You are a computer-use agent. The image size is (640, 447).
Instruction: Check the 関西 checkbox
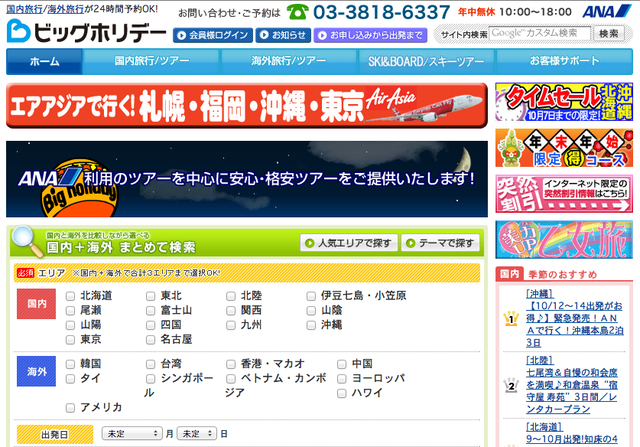coord(231,311)
